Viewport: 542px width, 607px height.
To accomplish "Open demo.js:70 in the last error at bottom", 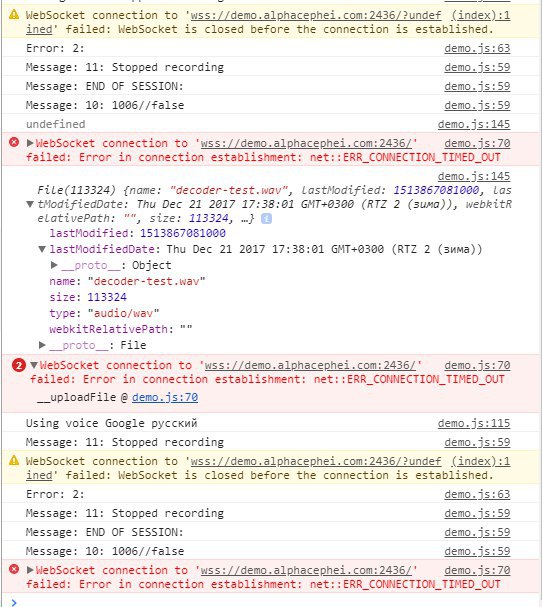I will click(x=477, y=570).
